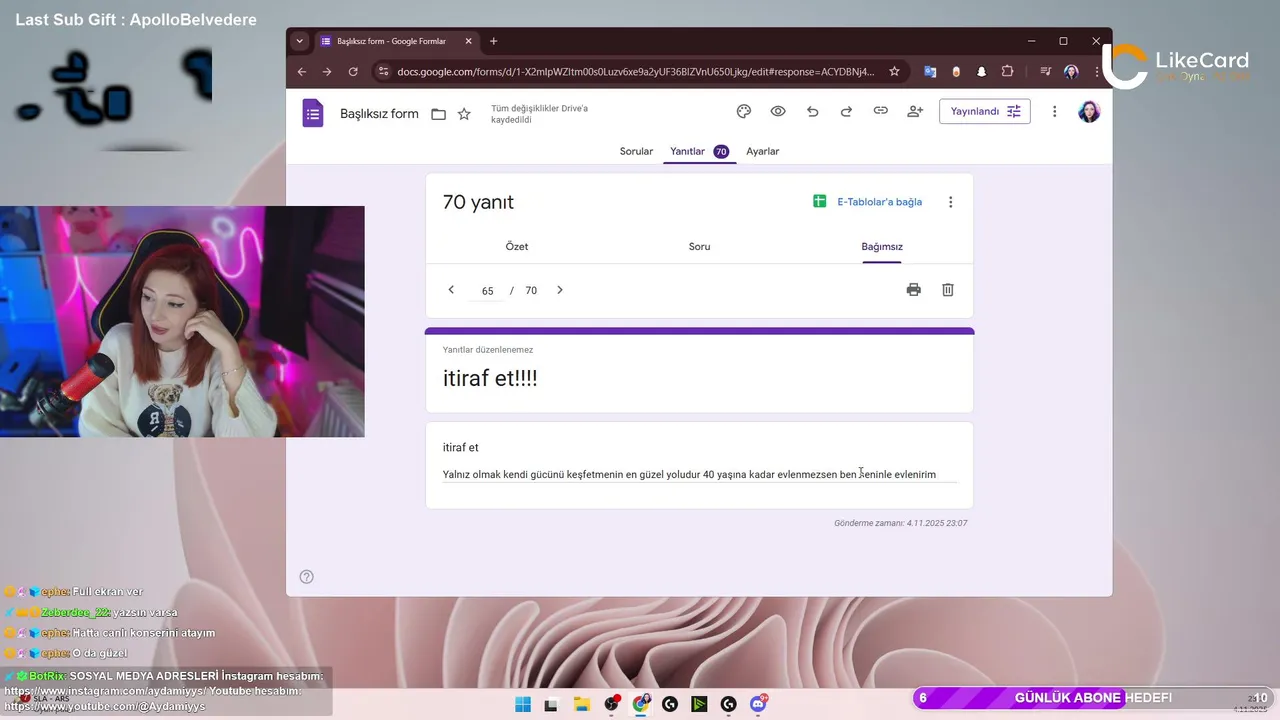Go forward in the browser

326,72
